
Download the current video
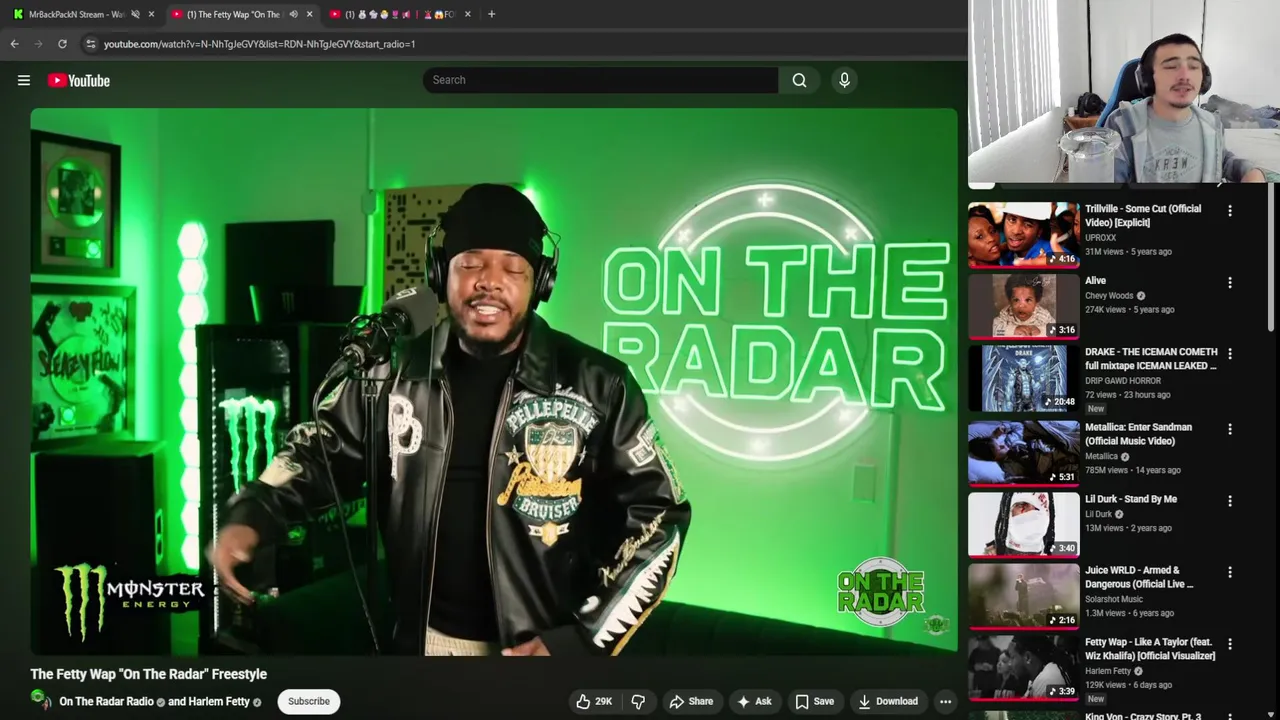(x=888, y=701)
